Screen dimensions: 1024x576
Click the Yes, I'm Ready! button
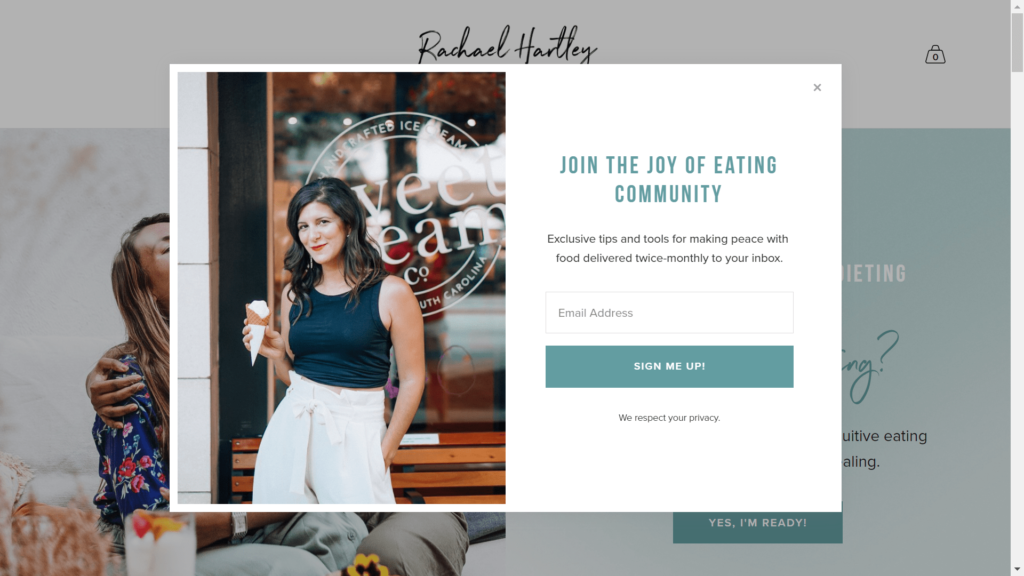758,527
